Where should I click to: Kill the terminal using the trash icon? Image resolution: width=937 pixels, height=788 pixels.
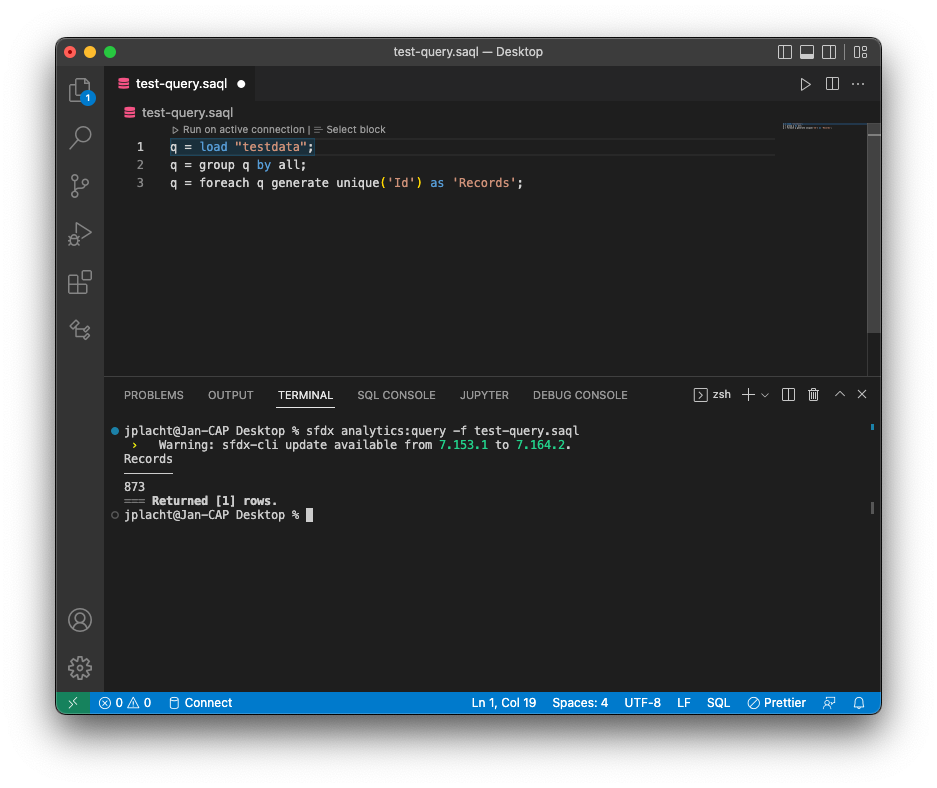813,394
